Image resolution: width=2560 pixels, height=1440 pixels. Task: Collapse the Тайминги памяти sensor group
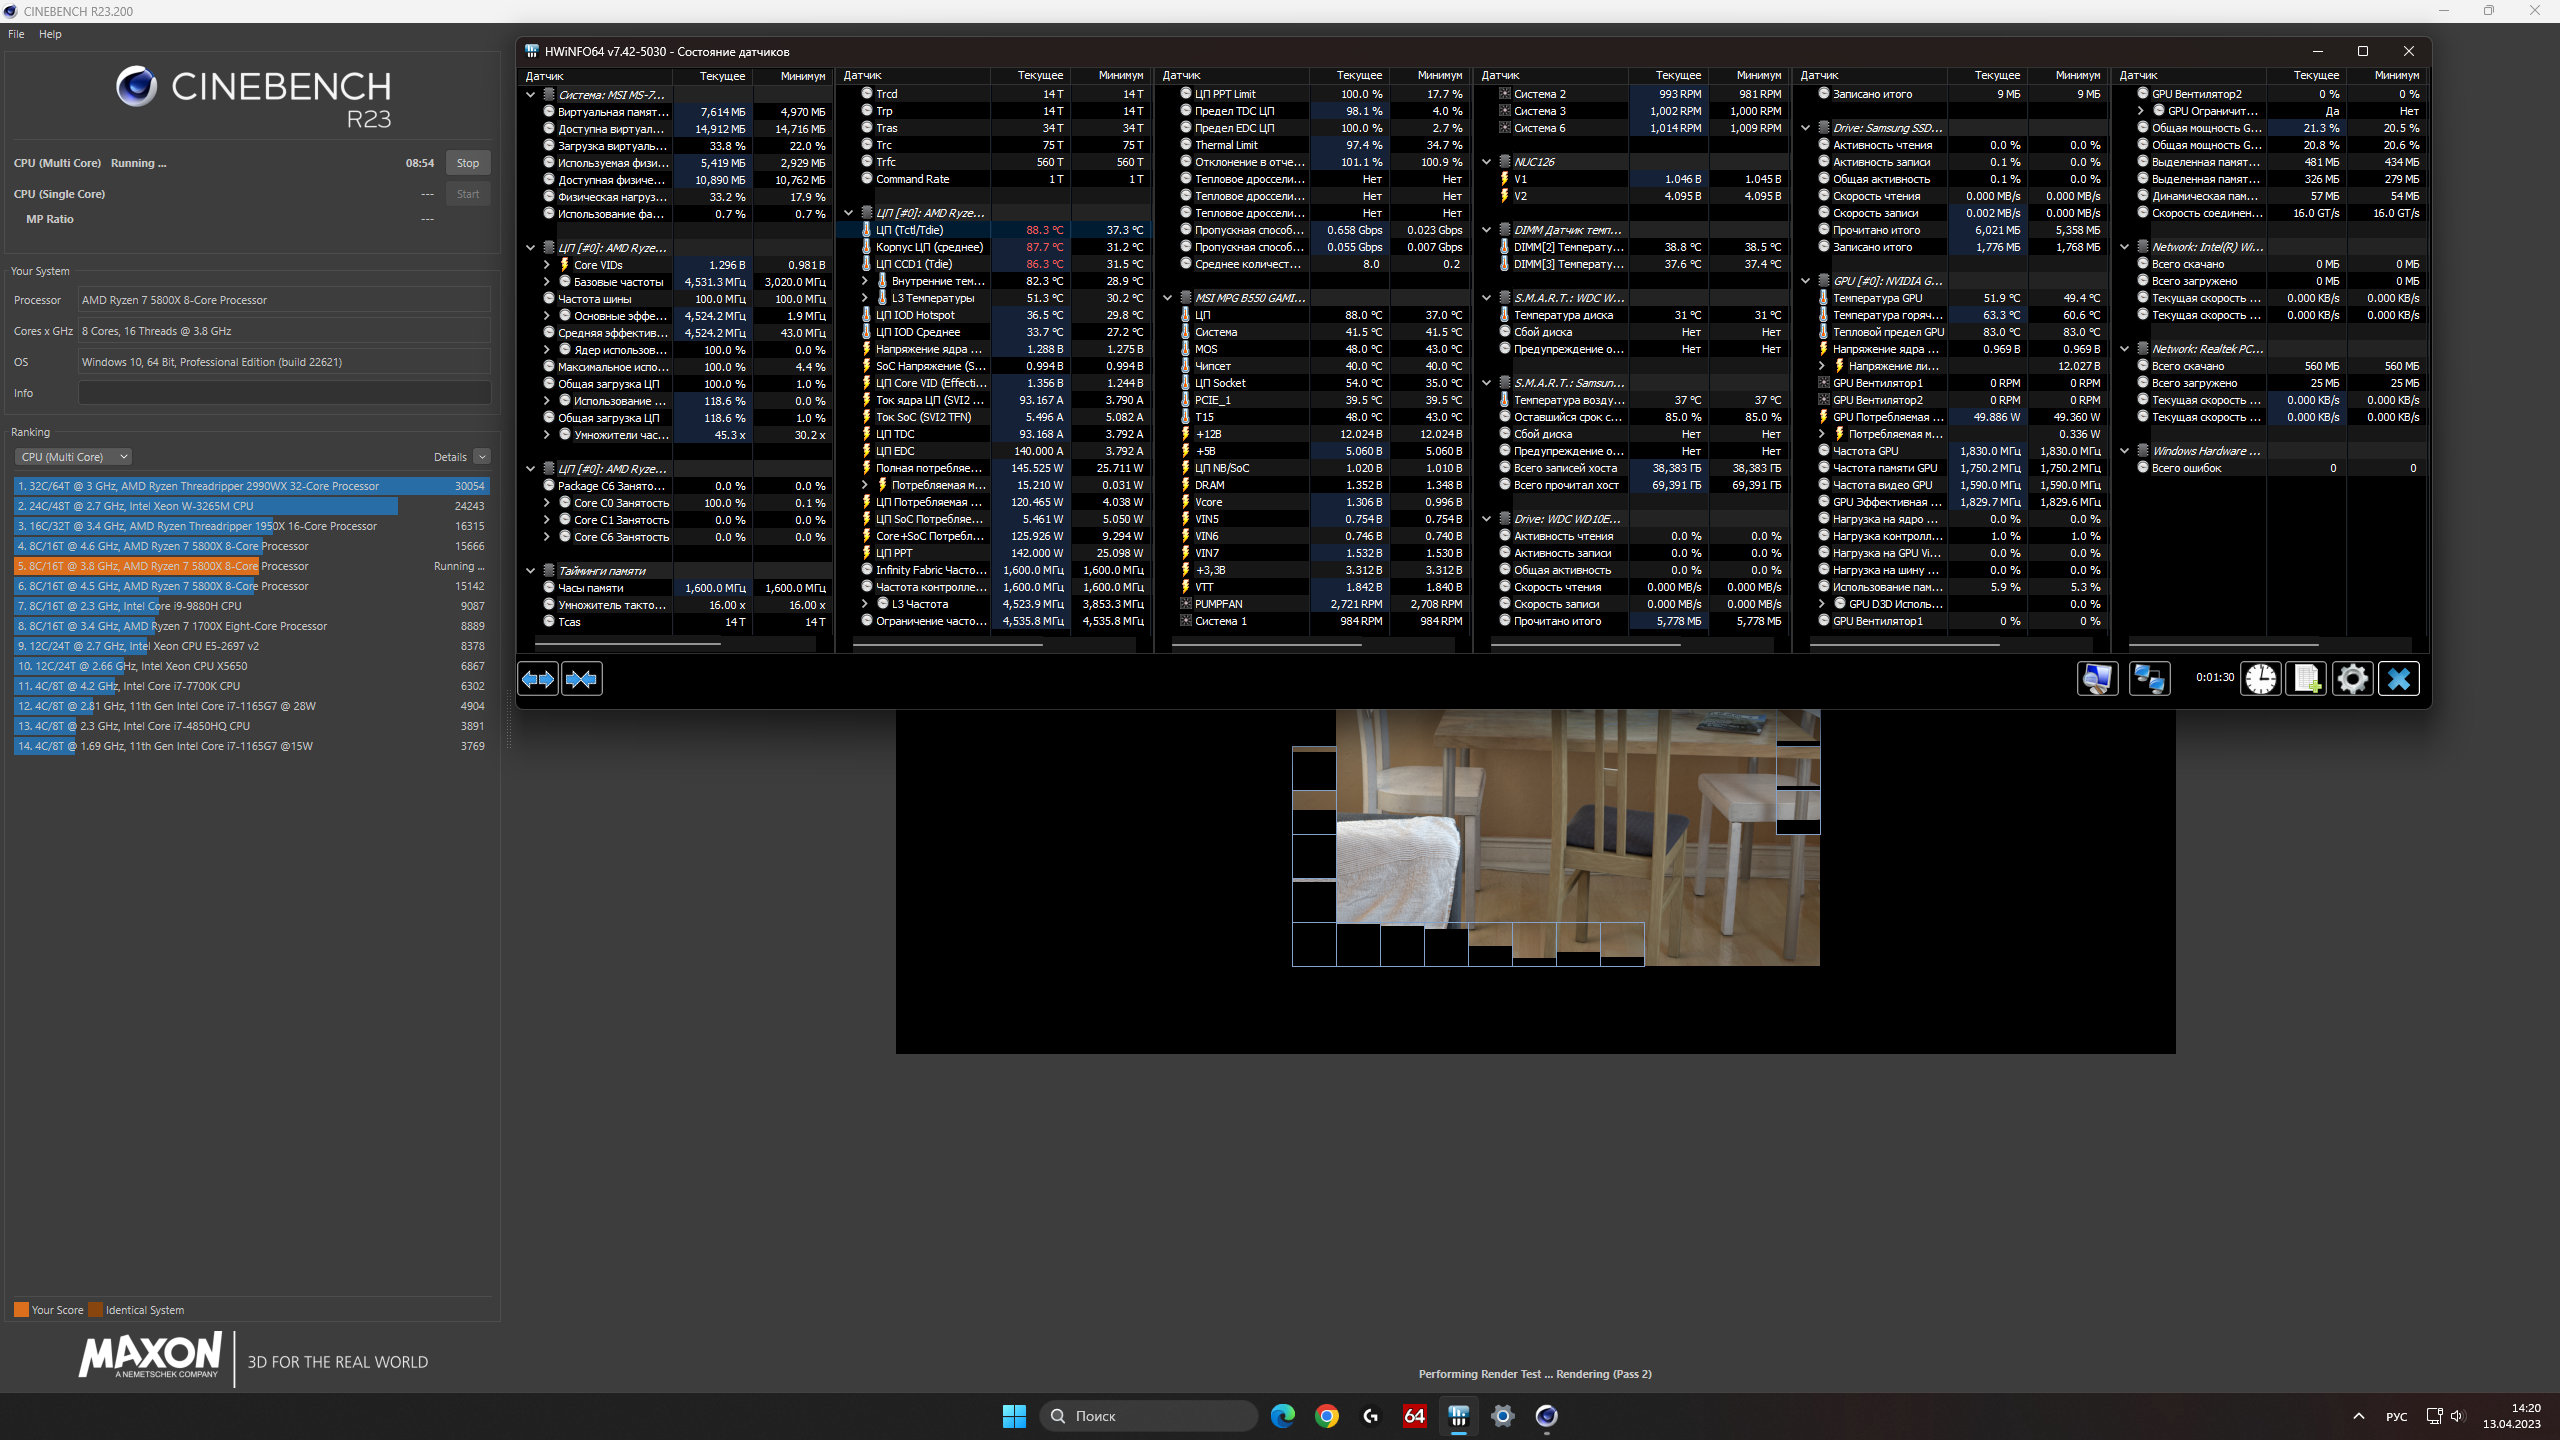pos(531,571)
